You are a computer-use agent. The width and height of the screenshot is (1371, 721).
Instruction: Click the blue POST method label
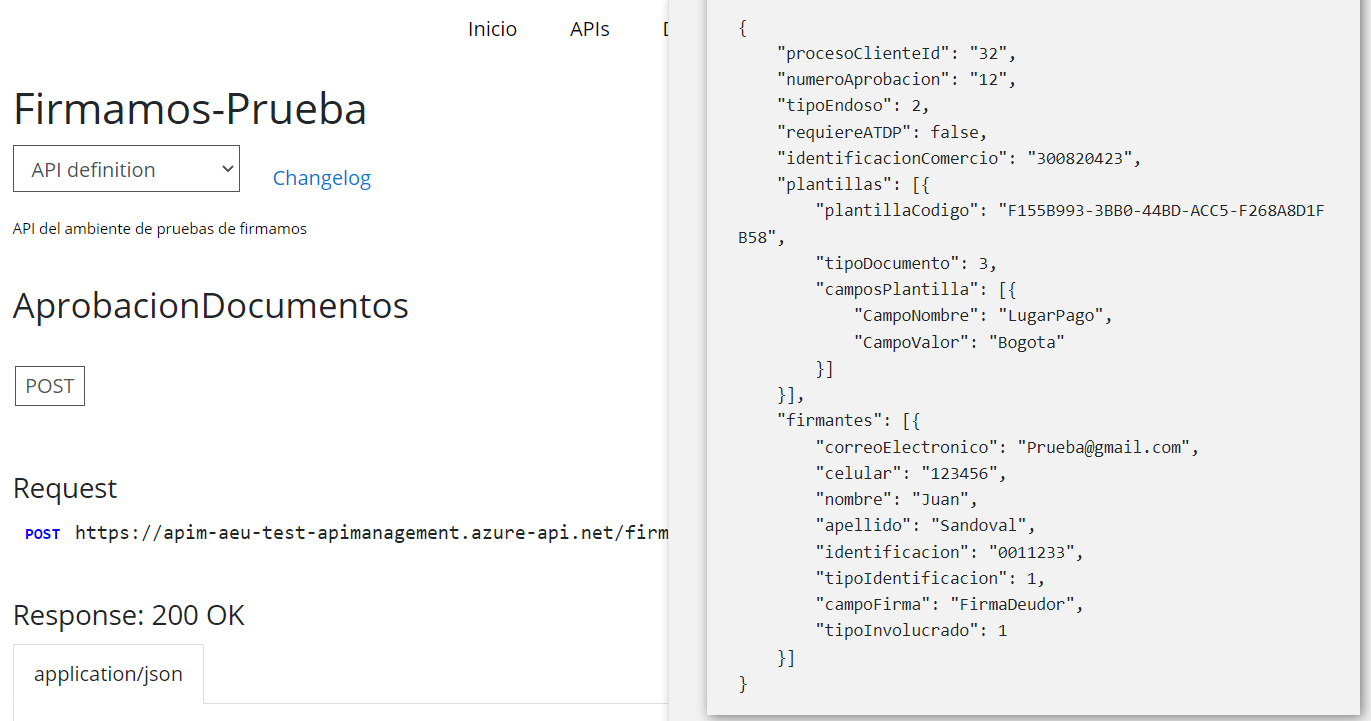[x=43, y=534]
